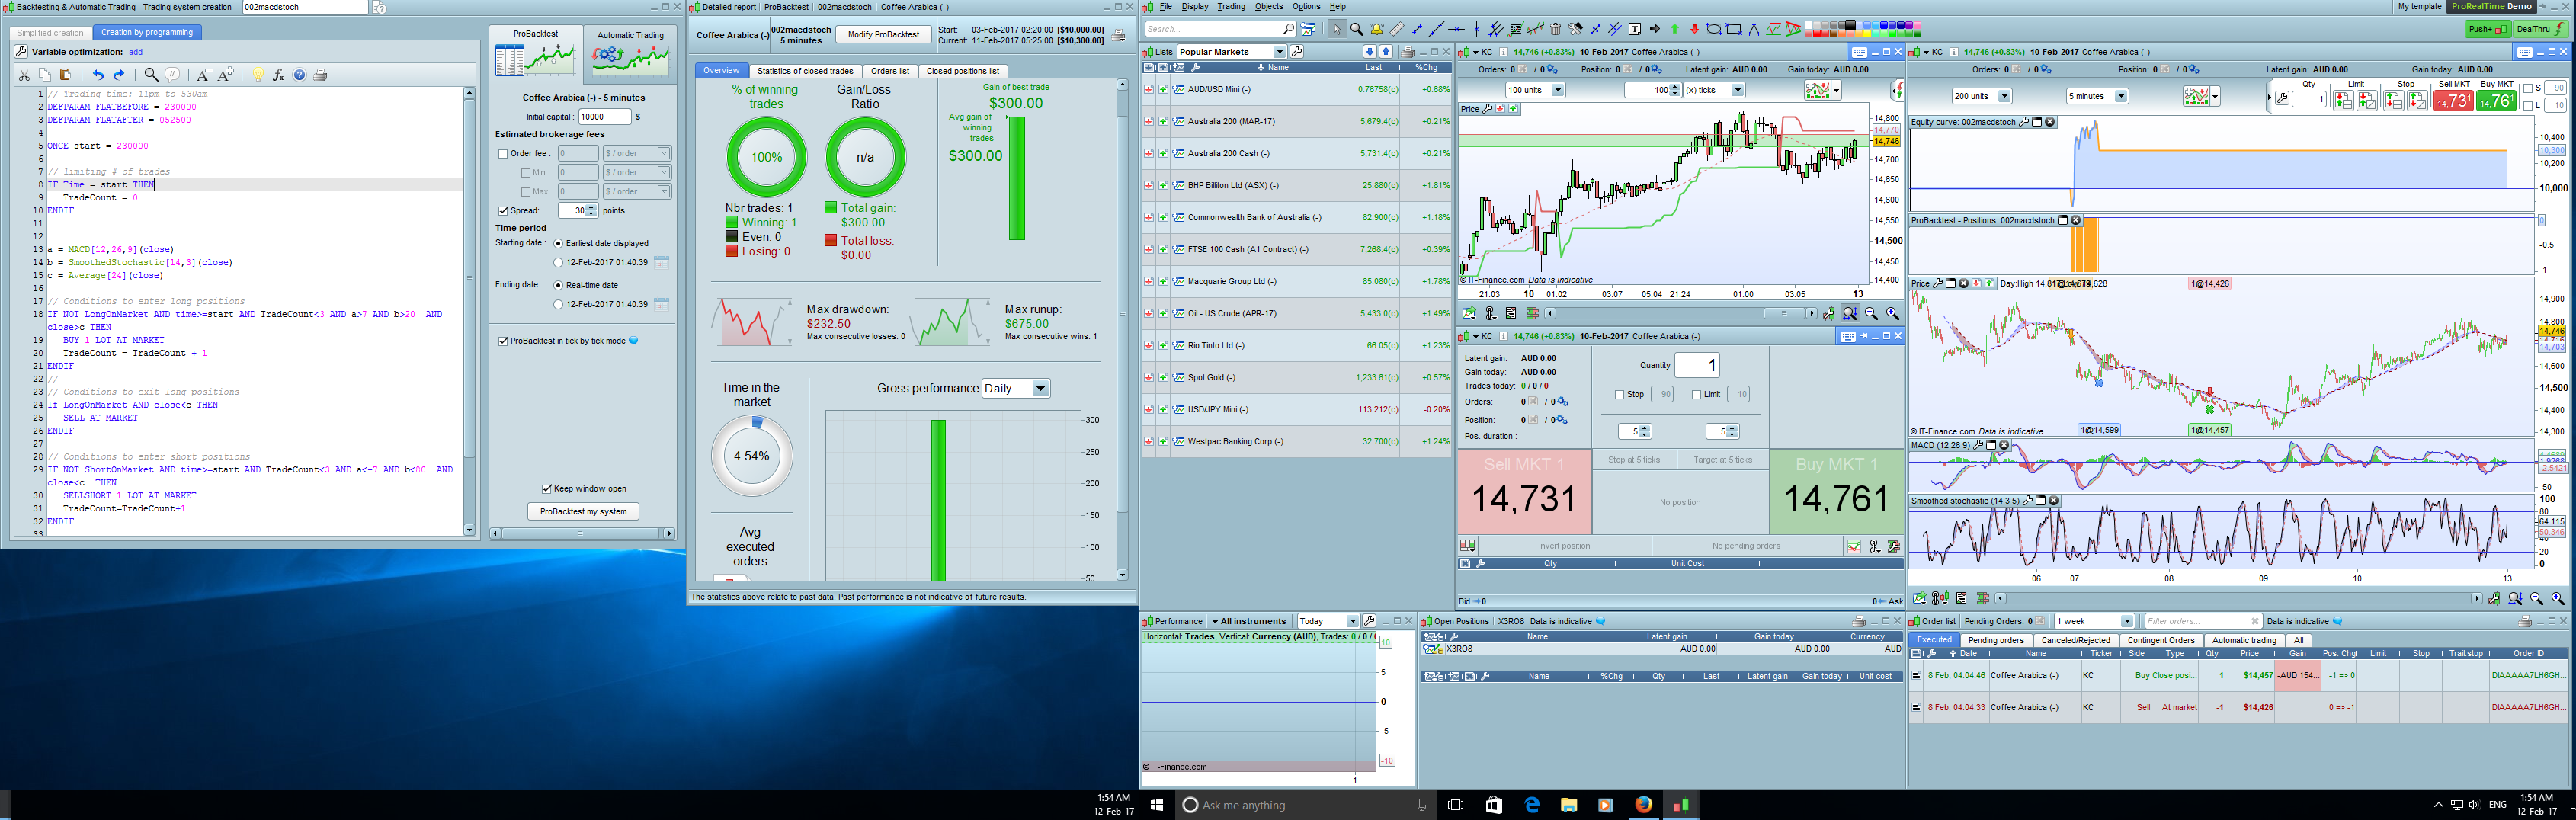Open the Closed positions list tab
The image size is (2576, 820).
click(962, 71)
